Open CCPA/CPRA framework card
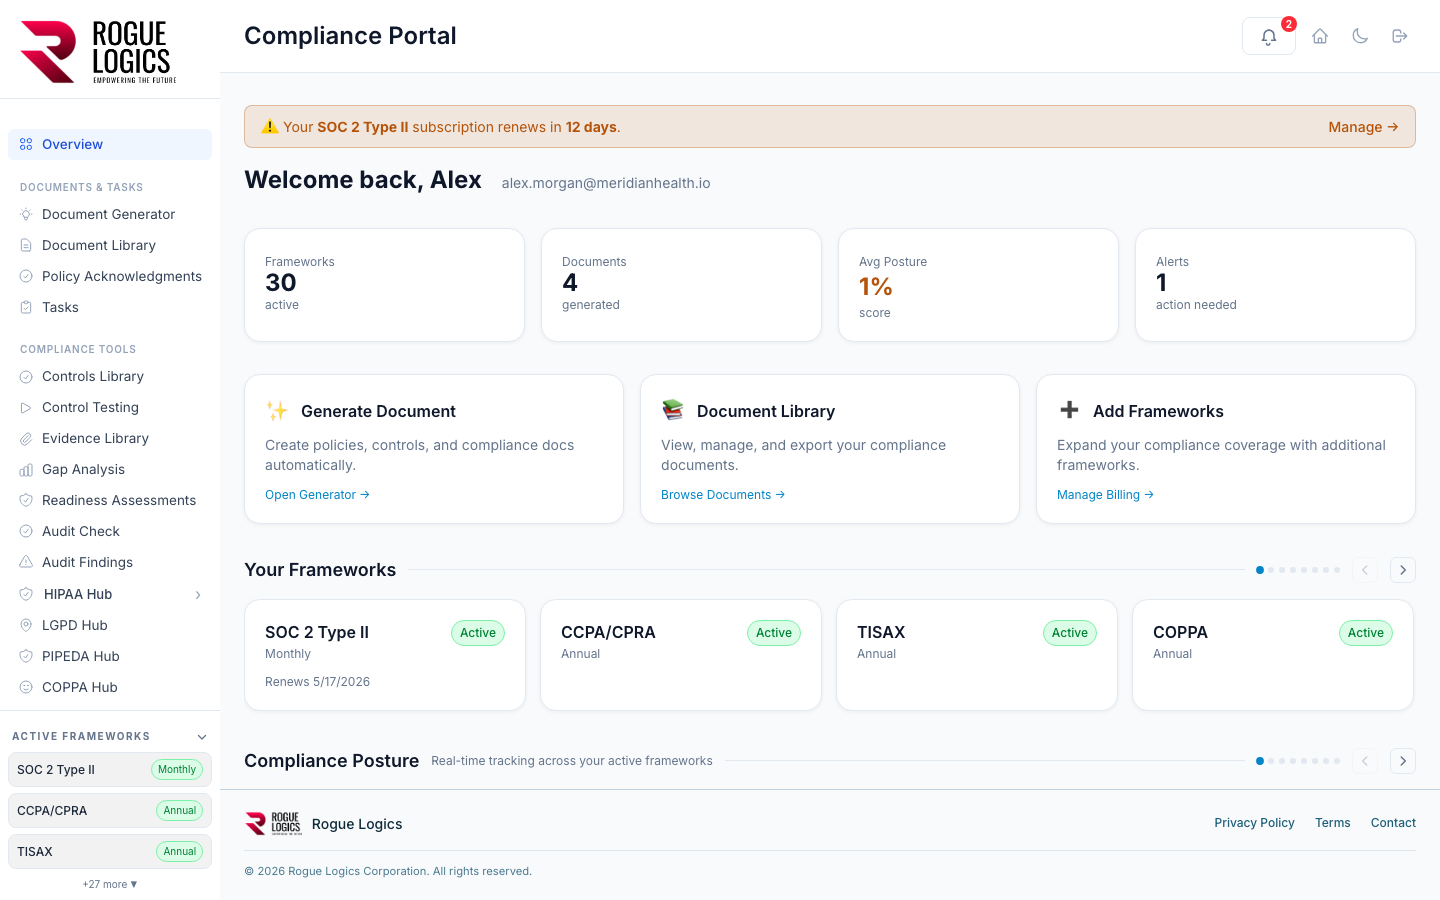The height and width of the screenshot is (900, 1440). (x=681, y=655)
